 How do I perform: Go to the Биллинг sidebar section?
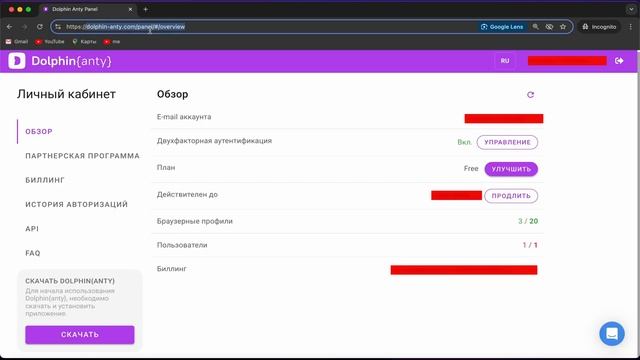[x=45, y=180]
